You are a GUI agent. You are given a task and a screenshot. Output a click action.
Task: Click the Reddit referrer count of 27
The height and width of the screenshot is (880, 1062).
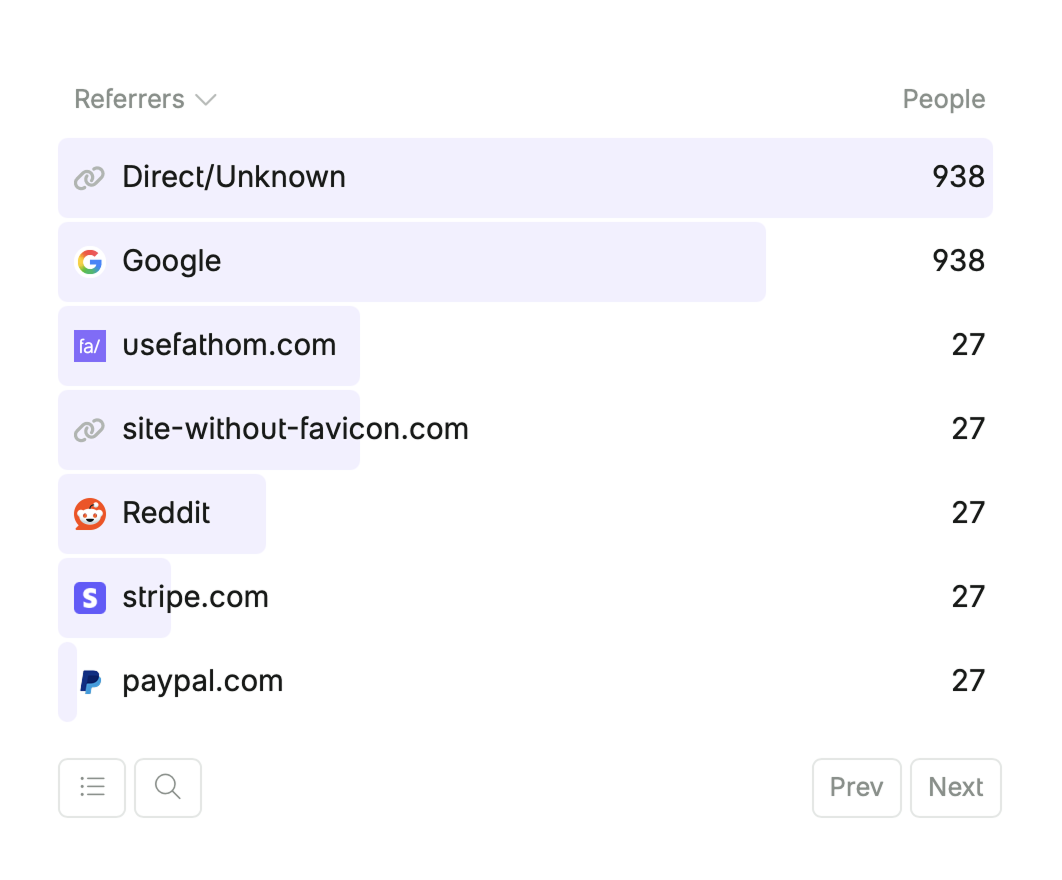968,514
